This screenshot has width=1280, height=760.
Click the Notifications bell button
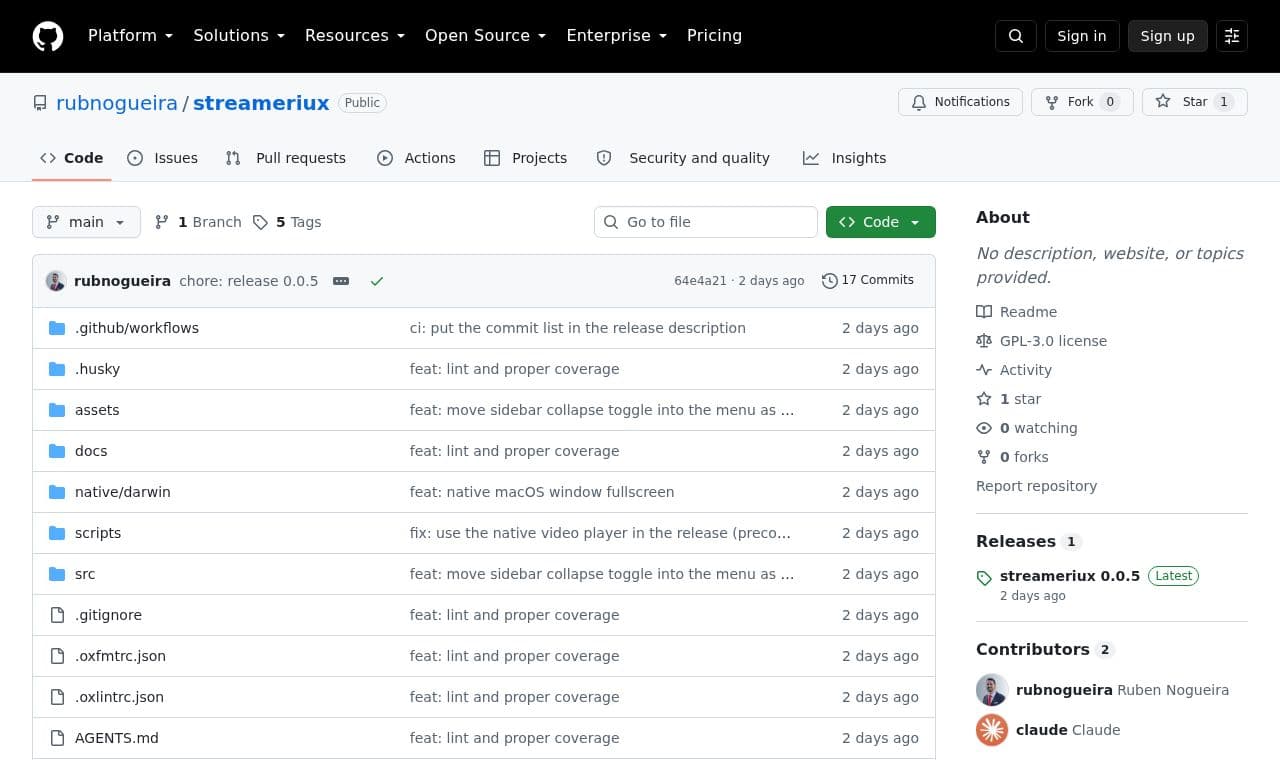[961, 102]
